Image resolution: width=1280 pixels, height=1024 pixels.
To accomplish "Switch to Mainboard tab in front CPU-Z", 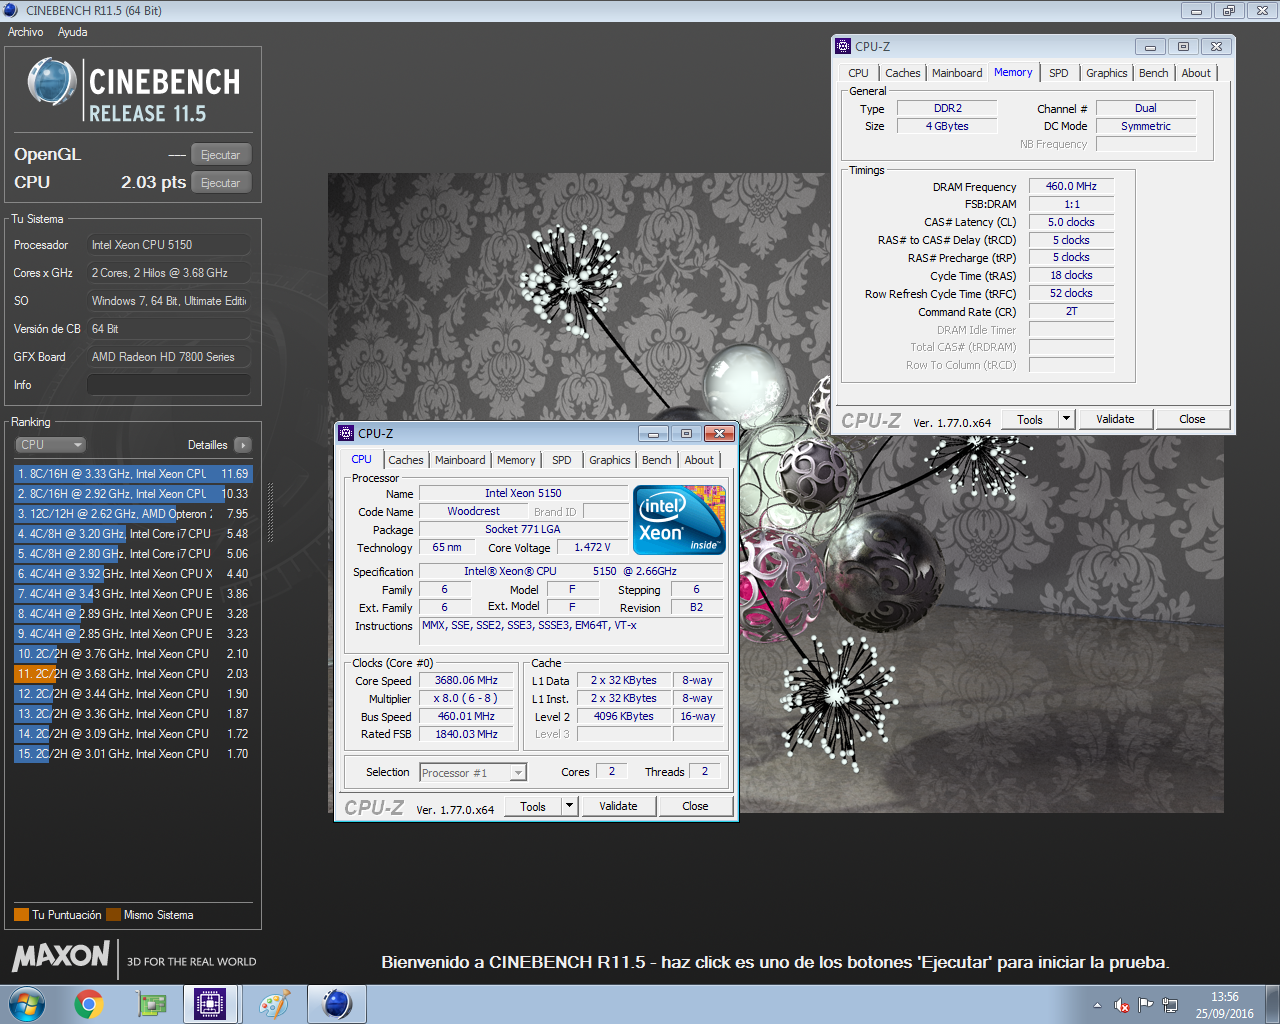I will click(460, 460).
